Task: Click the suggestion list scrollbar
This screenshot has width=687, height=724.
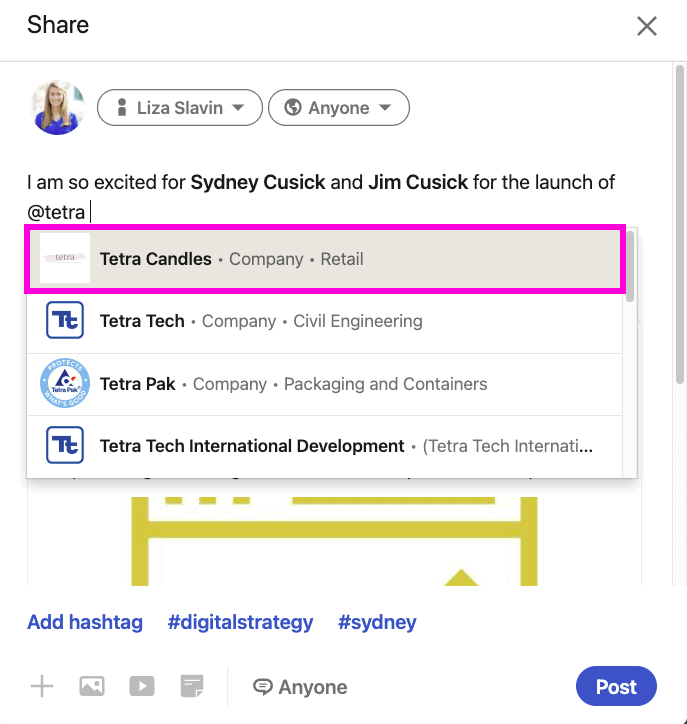Action: tap(630, 266)
